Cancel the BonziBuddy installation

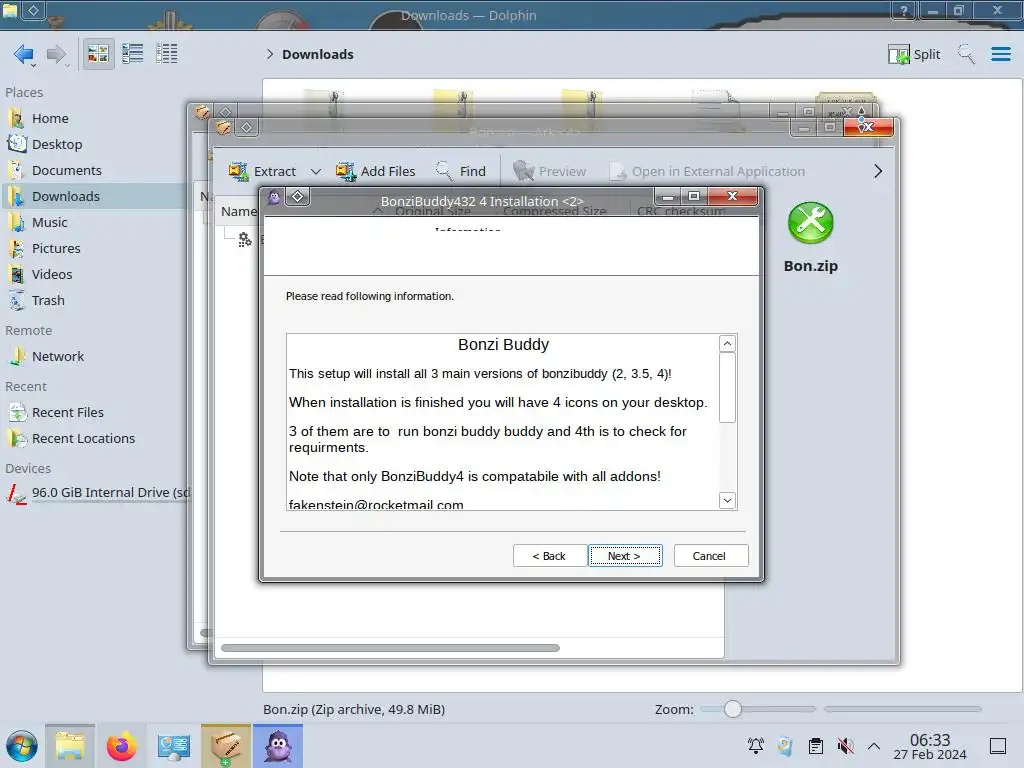click(x=711, y=556)
